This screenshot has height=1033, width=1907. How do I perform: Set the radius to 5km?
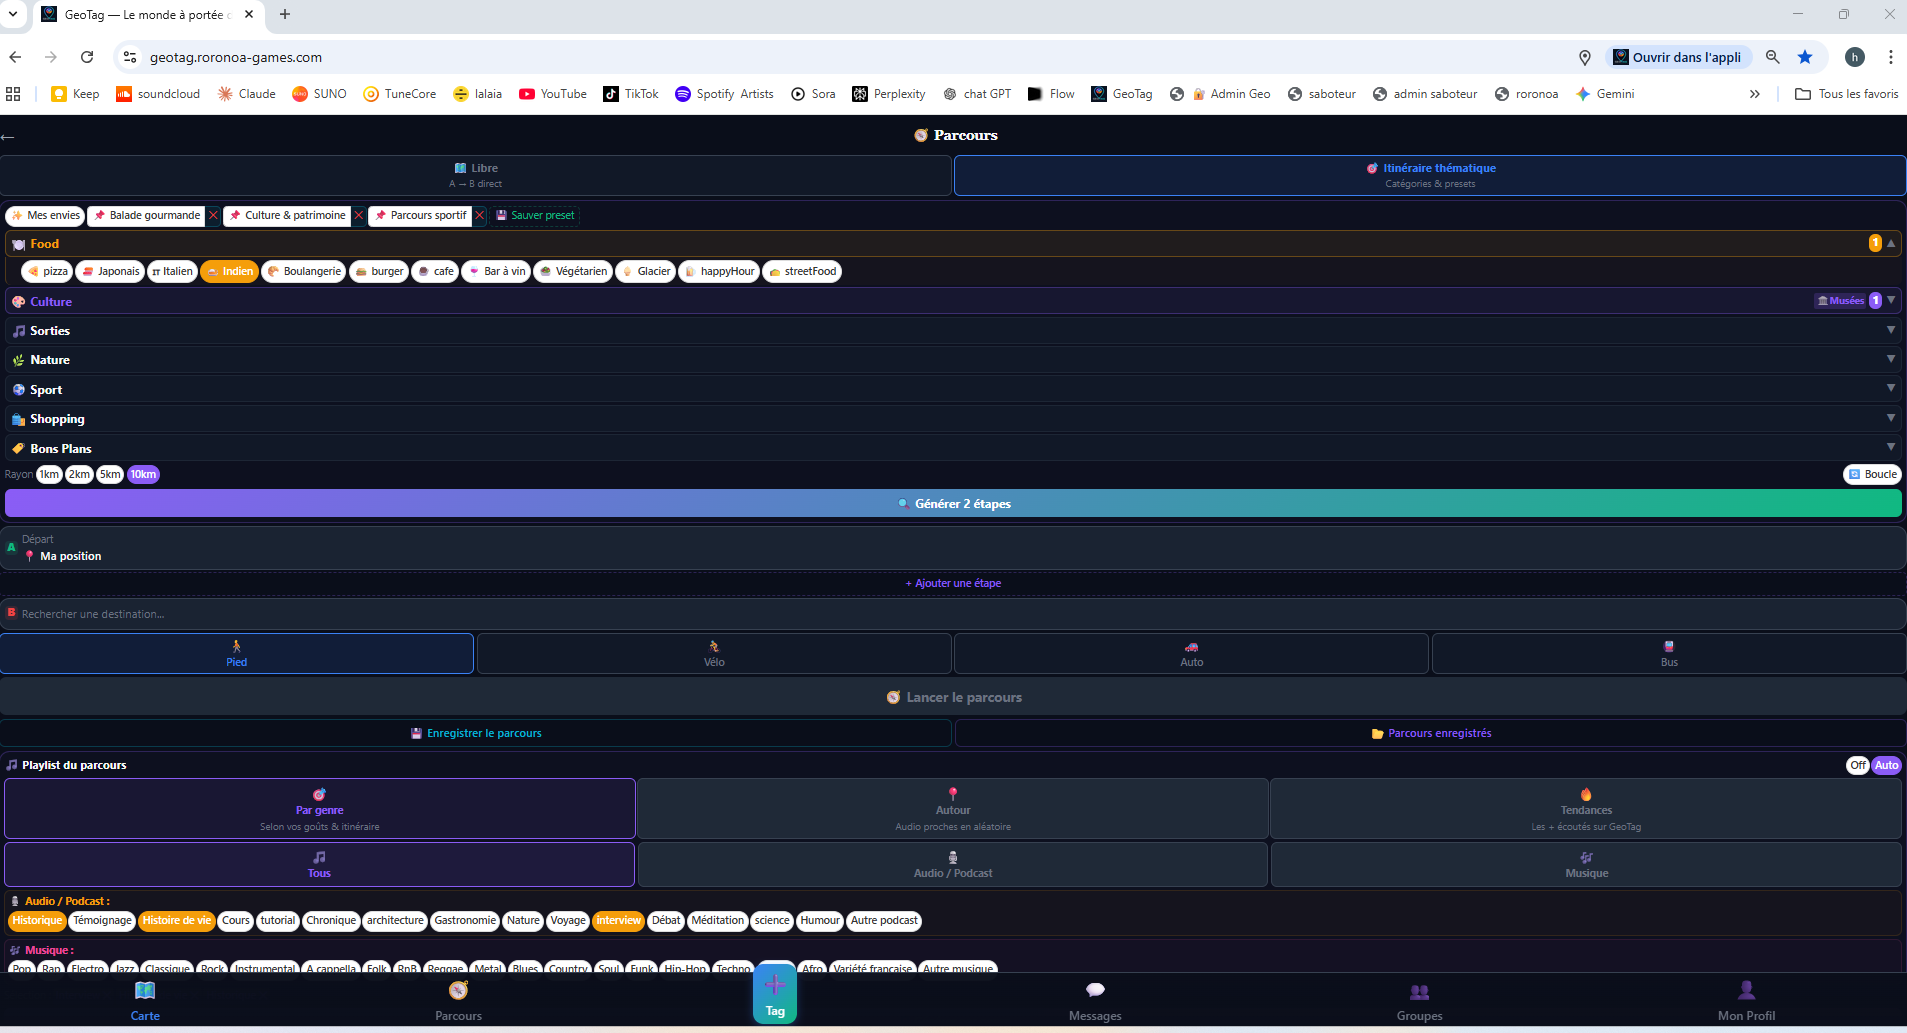[110, 475]
